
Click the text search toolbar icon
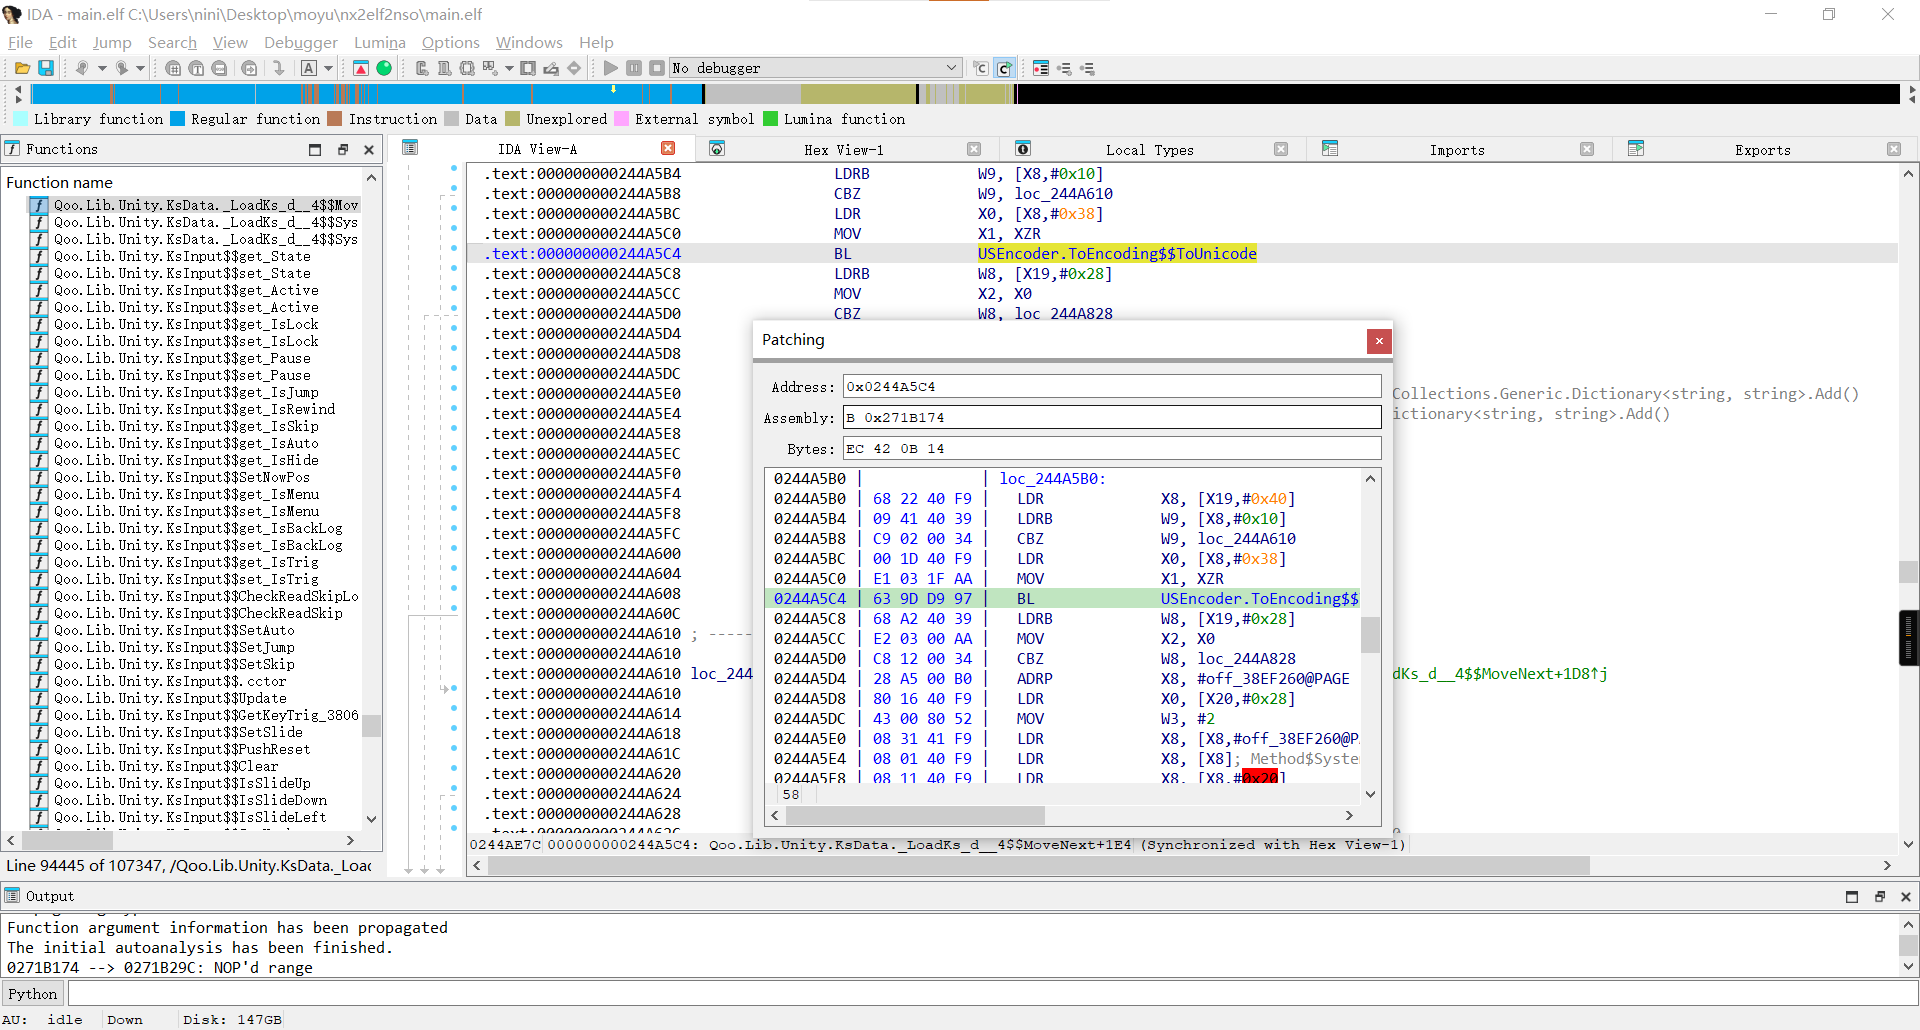[196, 68]
